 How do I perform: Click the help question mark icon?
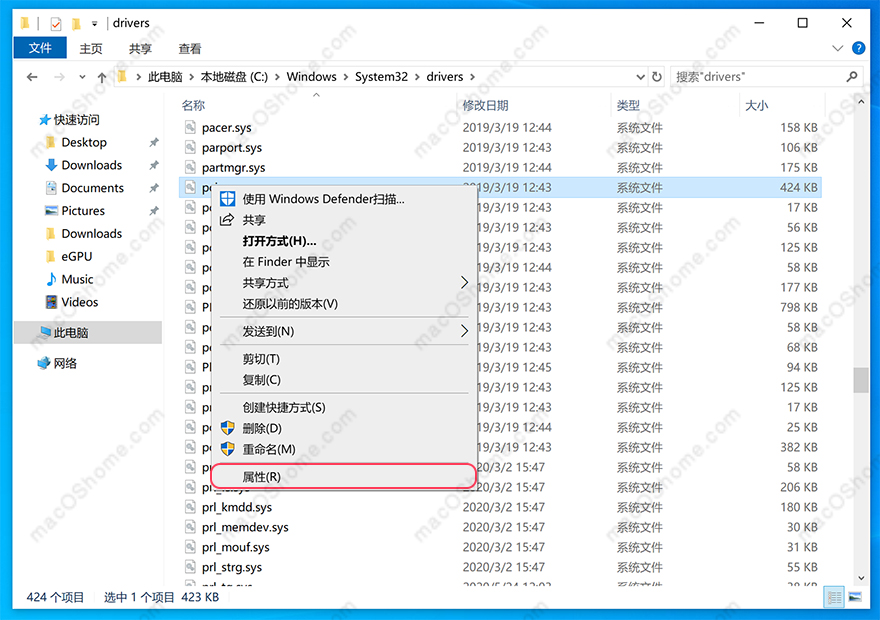coord(859,48)
